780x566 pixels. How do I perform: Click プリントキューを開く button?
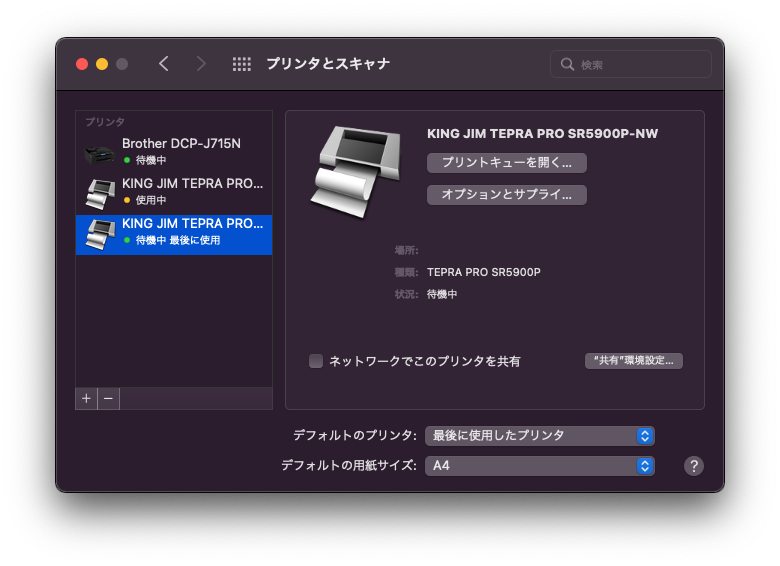[506, 163]
